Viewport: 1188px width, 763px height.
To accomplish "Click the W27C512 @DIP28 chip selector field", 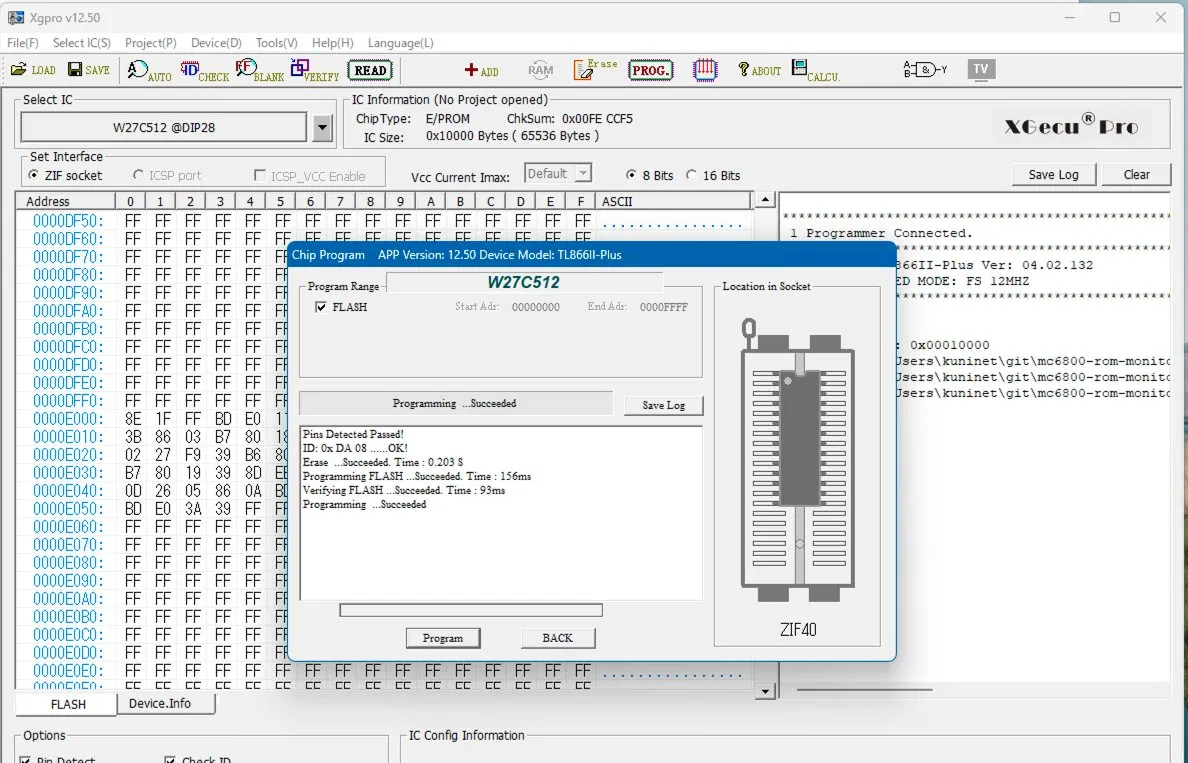I will (164, 127).
